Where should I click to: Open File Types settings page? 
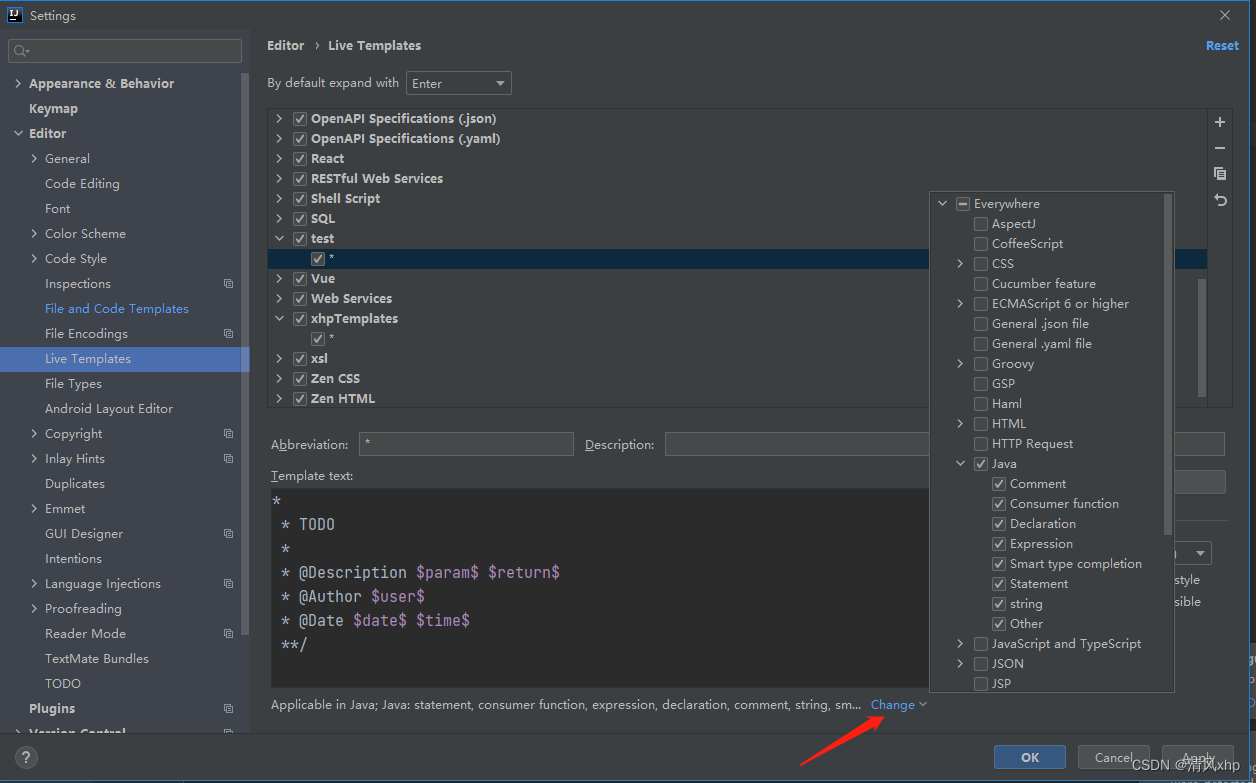click(73, 384)
